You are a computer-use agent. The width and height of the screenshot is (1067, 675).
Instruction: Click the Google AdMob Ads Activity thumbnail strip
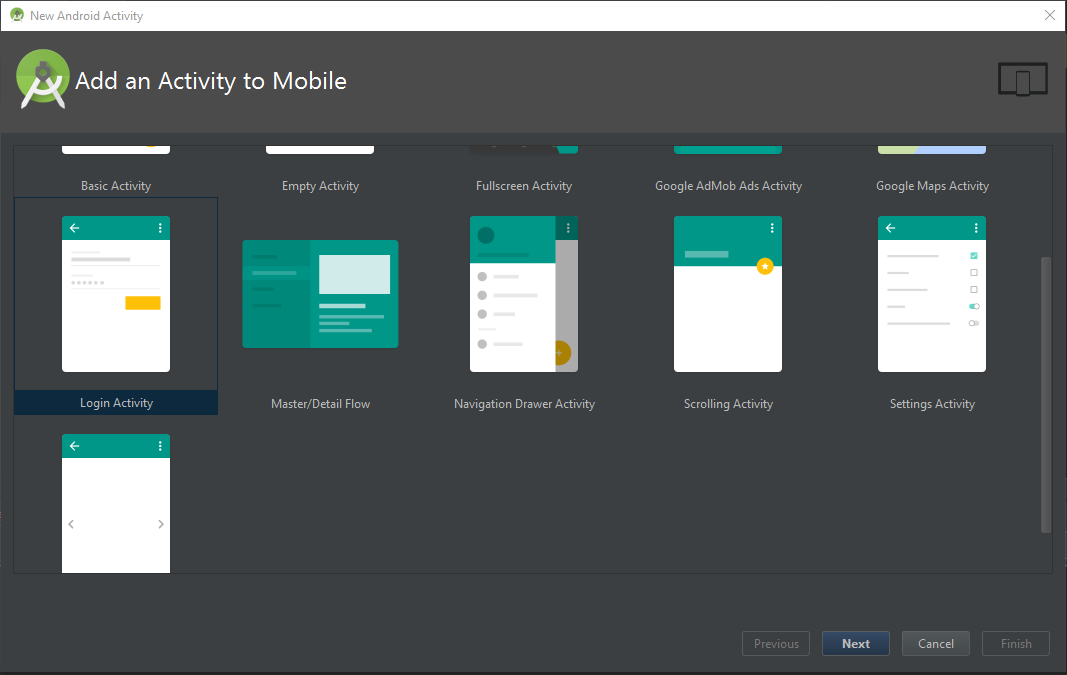pyautogui.click(x=728, y=150)
